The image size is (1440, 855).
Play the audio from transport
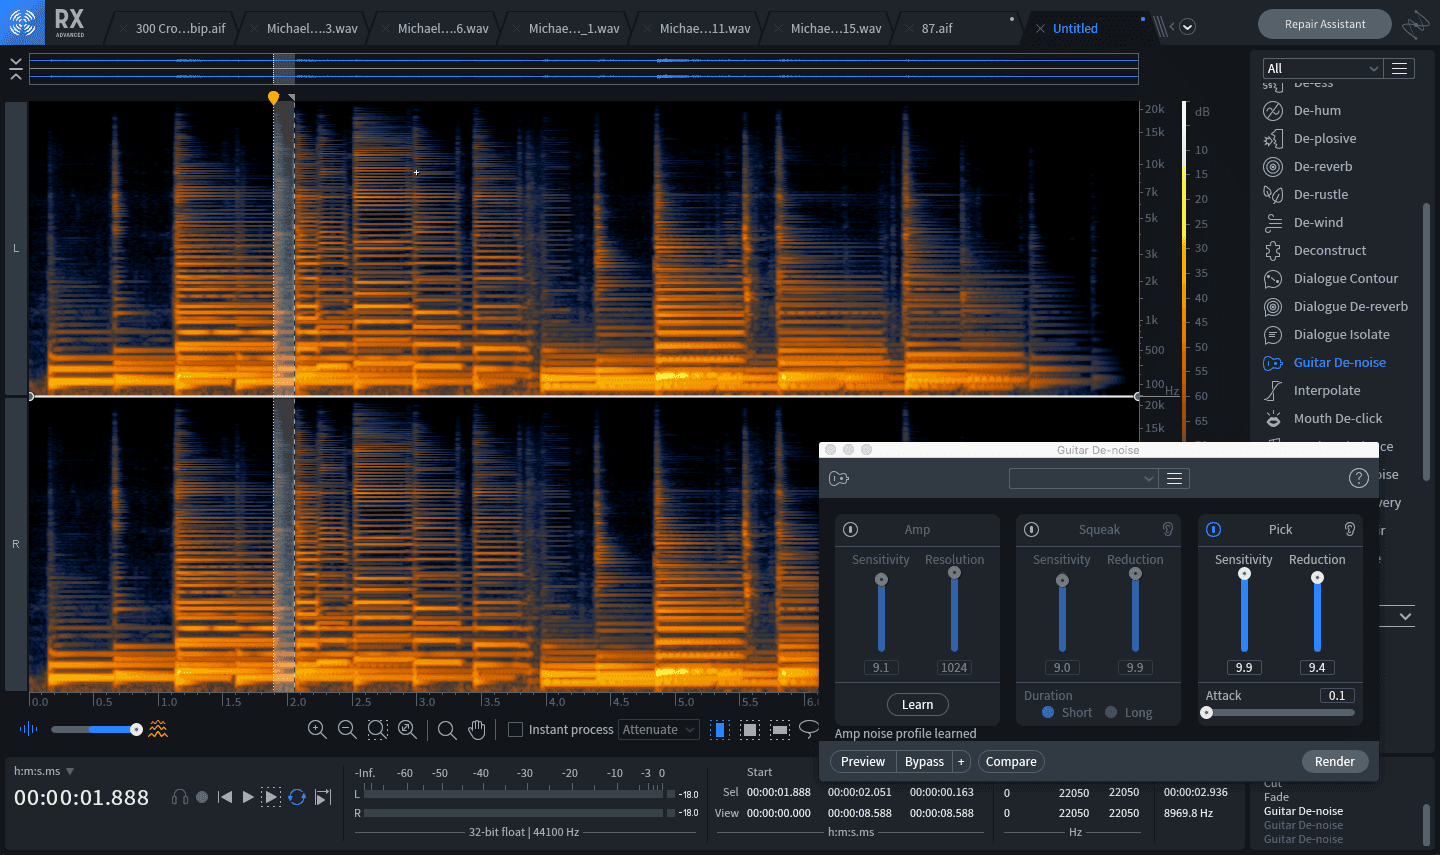point(248,797)
